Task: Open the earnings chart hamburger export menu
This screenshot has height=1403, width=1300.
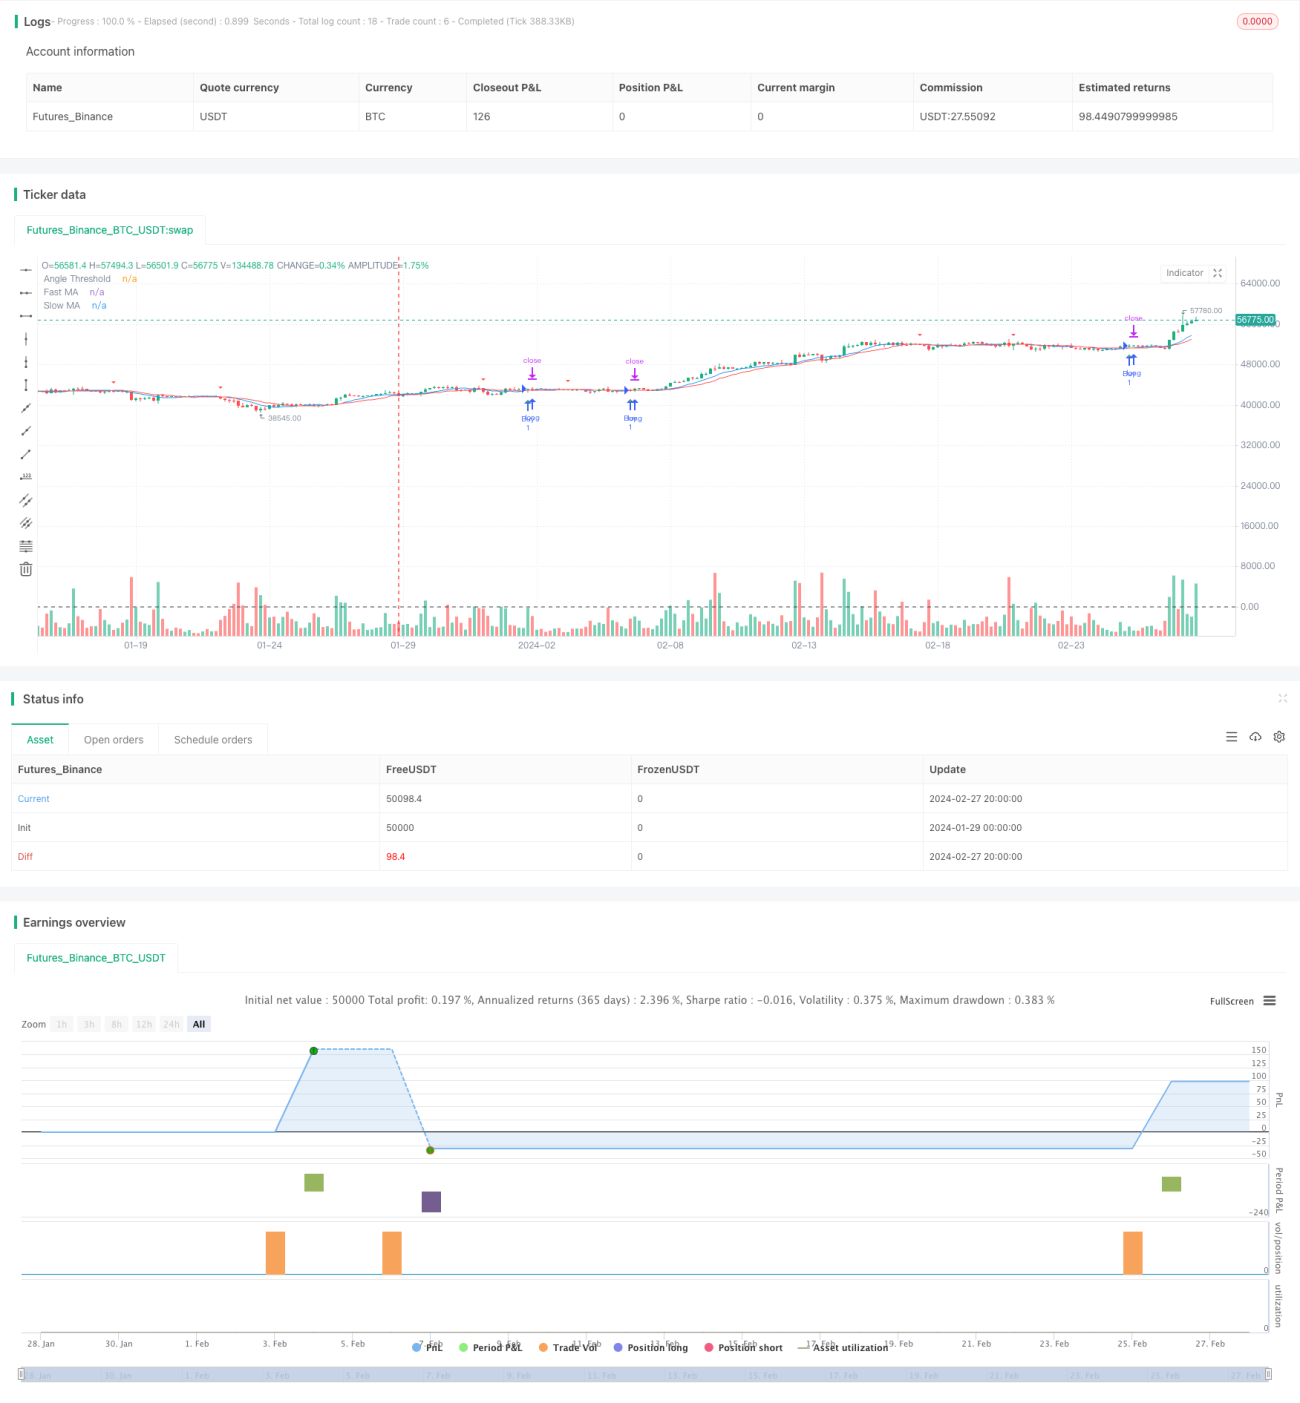Action: [x=1269, y=1001]
